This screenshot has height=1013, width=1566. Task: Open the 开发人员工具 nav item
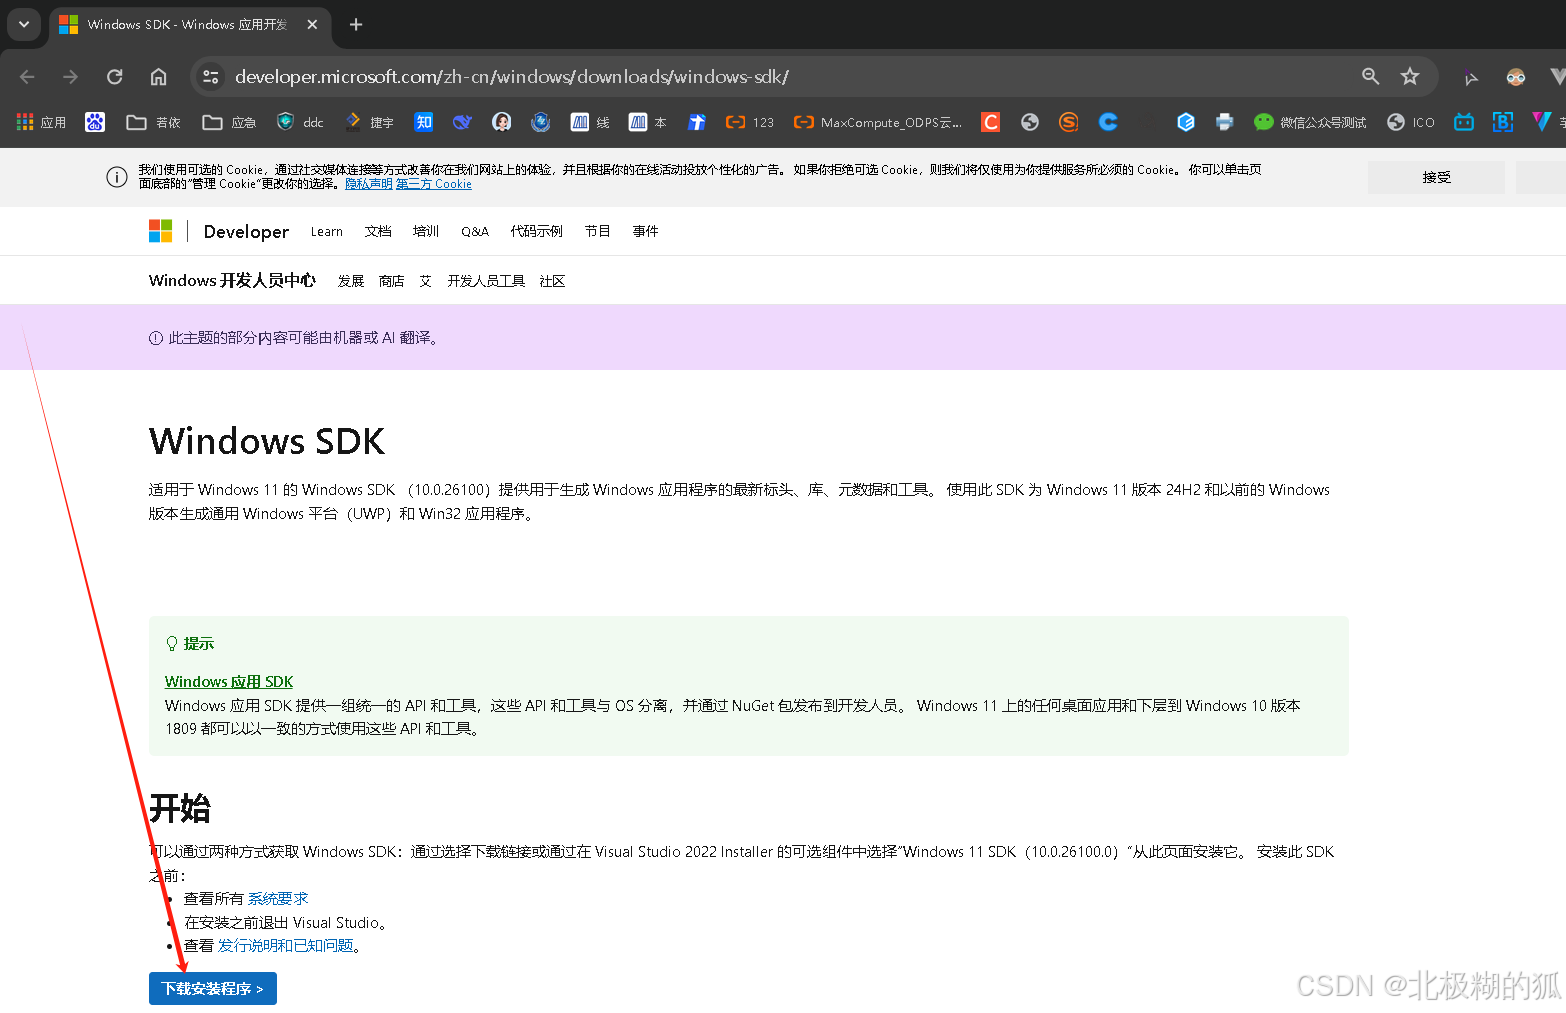coord(486,281)
